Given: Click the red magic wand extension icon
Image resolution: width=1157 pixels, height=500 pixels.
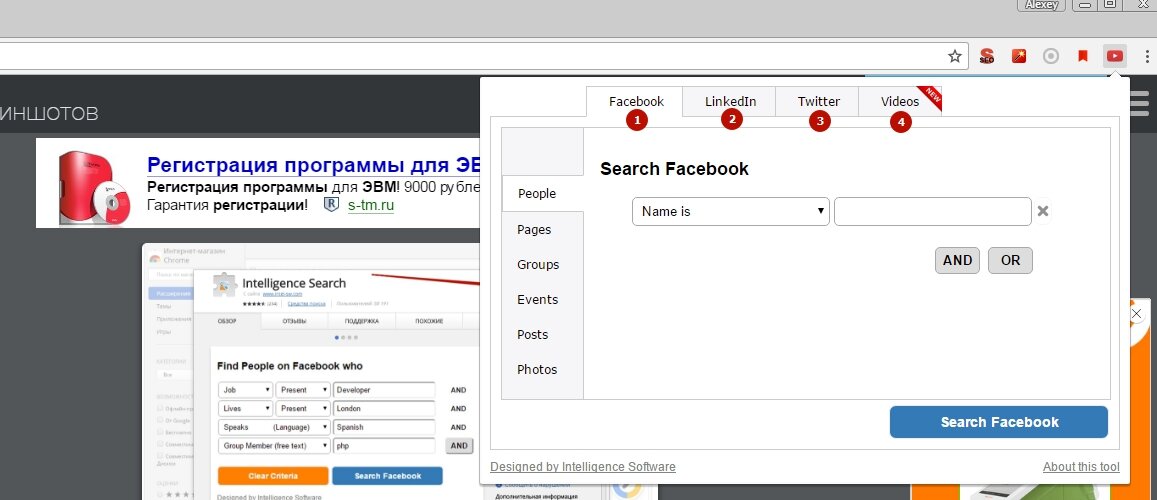Looking at the screenshot, I should 1019,56.
